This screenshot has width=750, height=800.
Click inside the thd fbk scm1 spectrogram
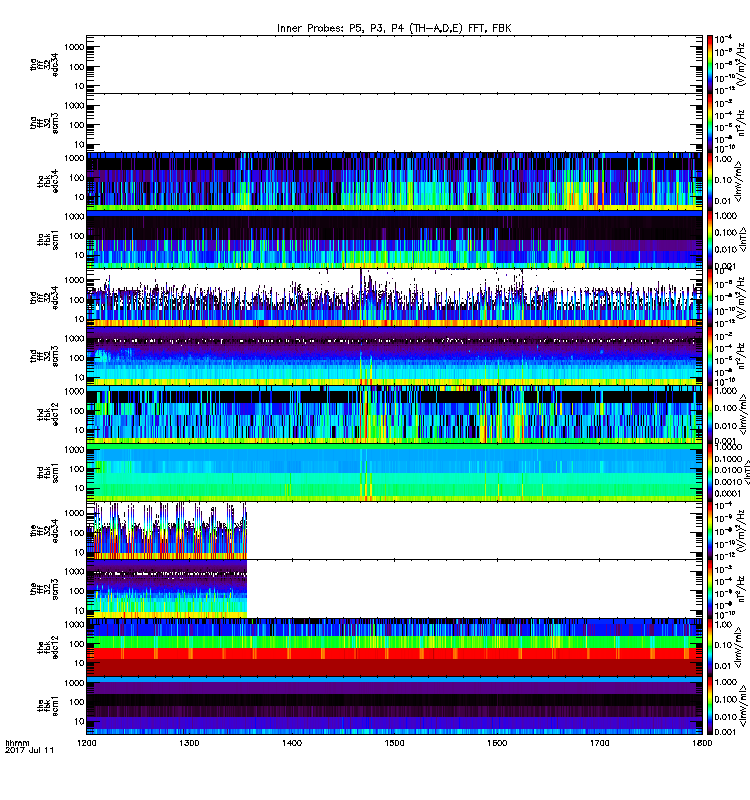click(x=394, y=472)
